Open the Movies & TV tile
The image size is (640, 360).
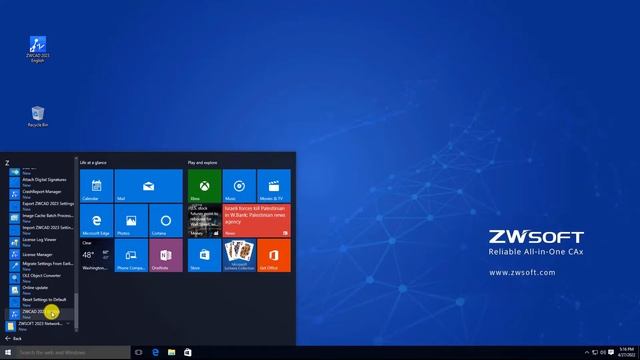[x=274, y=186]
